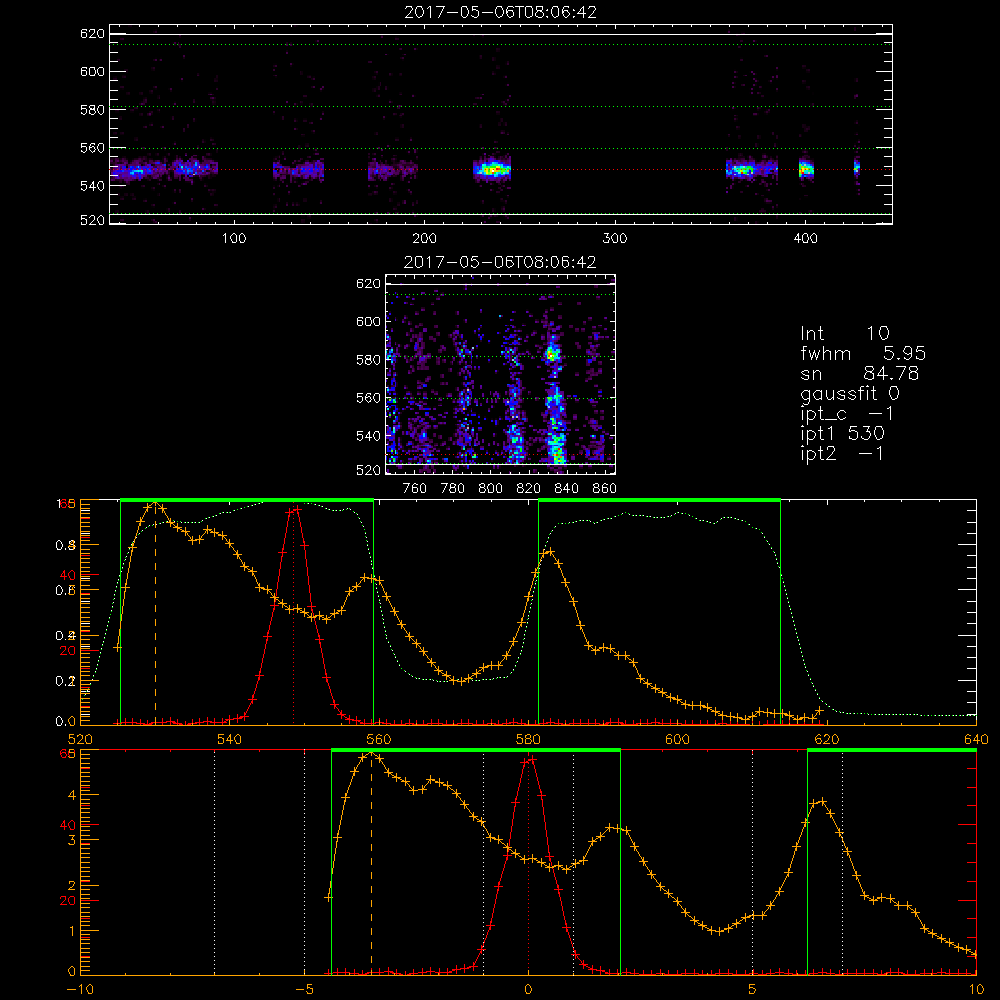Select the 'Int 10' parameter text
Image resolution: width=1000 pixels, height=1000 pixels.
[x=844, y=333]
